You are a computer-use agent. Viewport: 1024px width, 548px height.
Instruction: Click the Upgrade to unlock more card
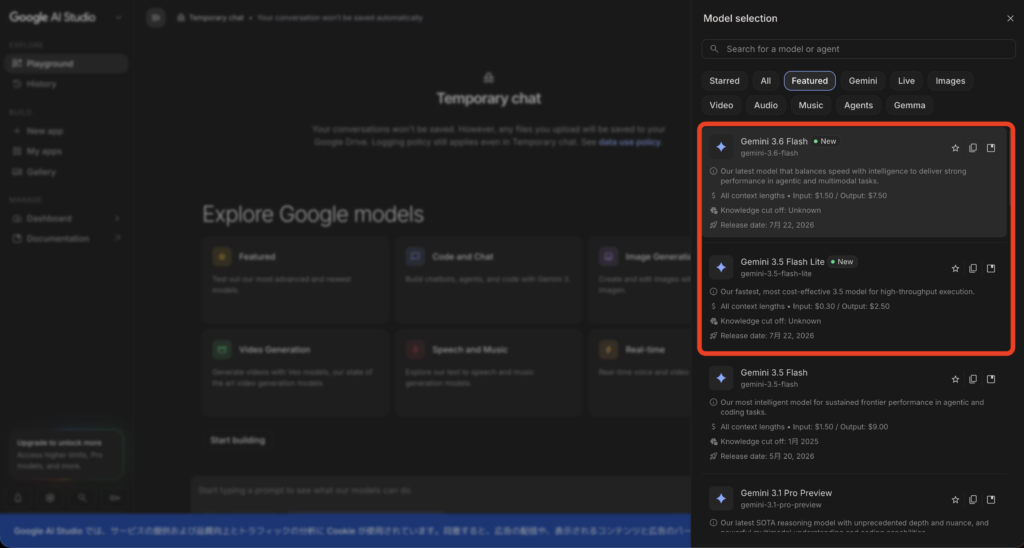click(66, 455)
